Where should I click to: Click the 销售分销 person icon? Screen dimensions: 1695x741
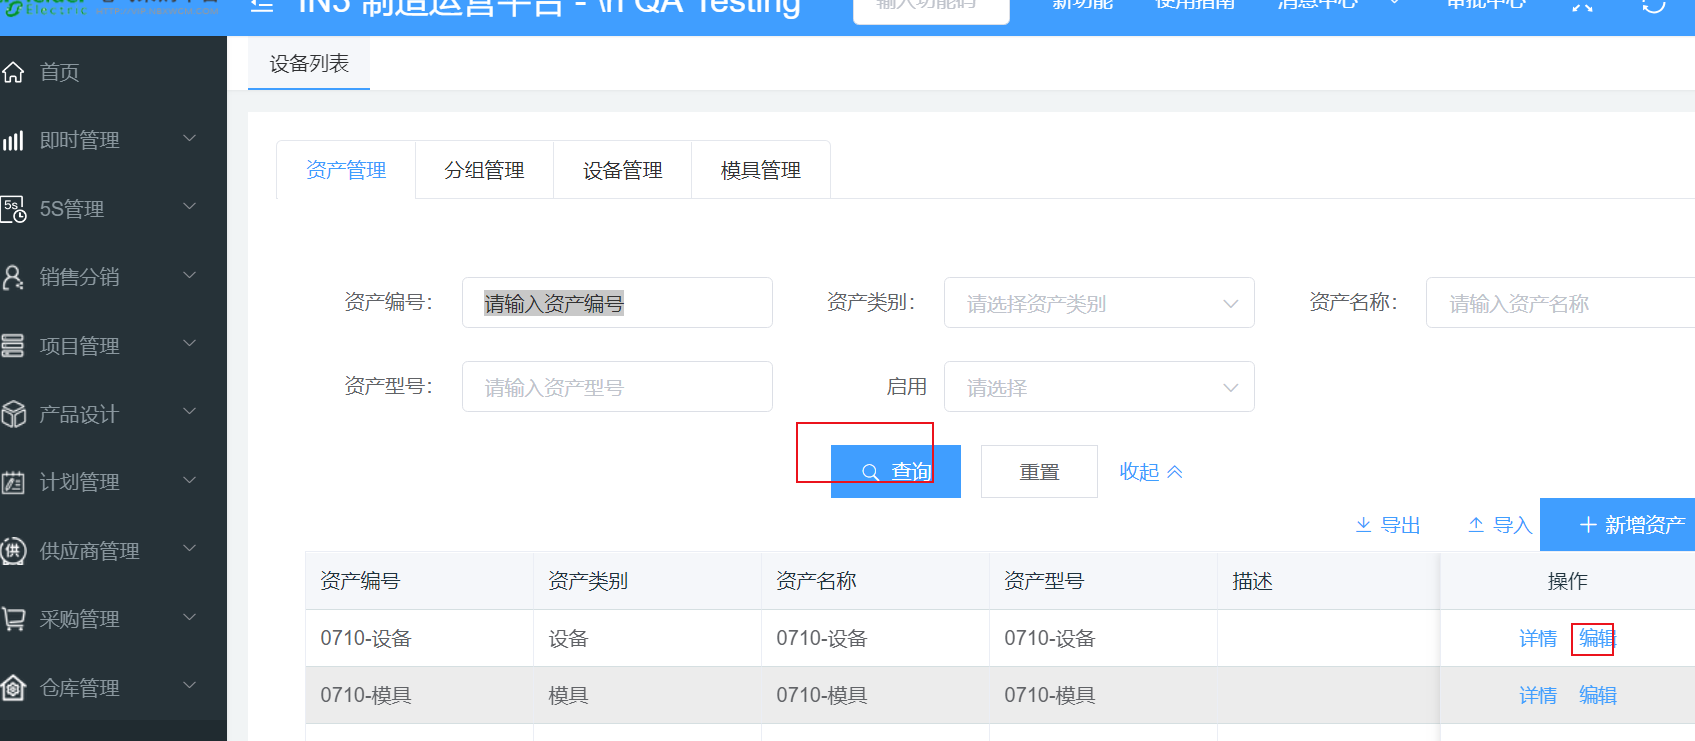coord(13,277)
